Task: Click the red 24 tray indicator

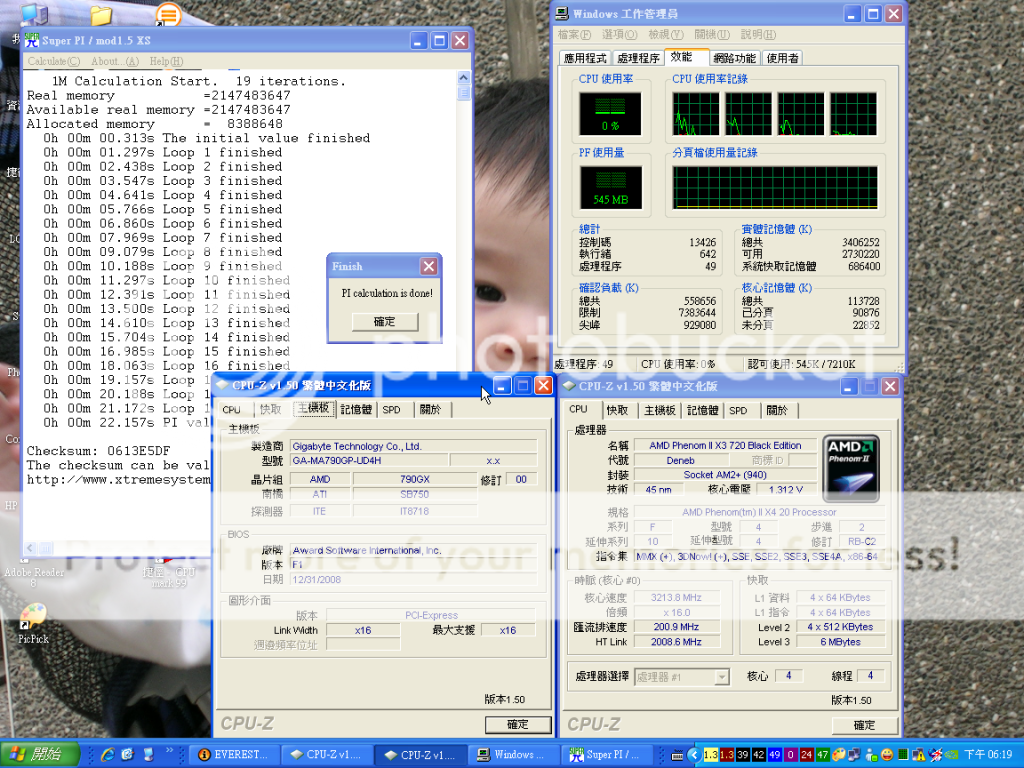Action: tap(807, 755)
